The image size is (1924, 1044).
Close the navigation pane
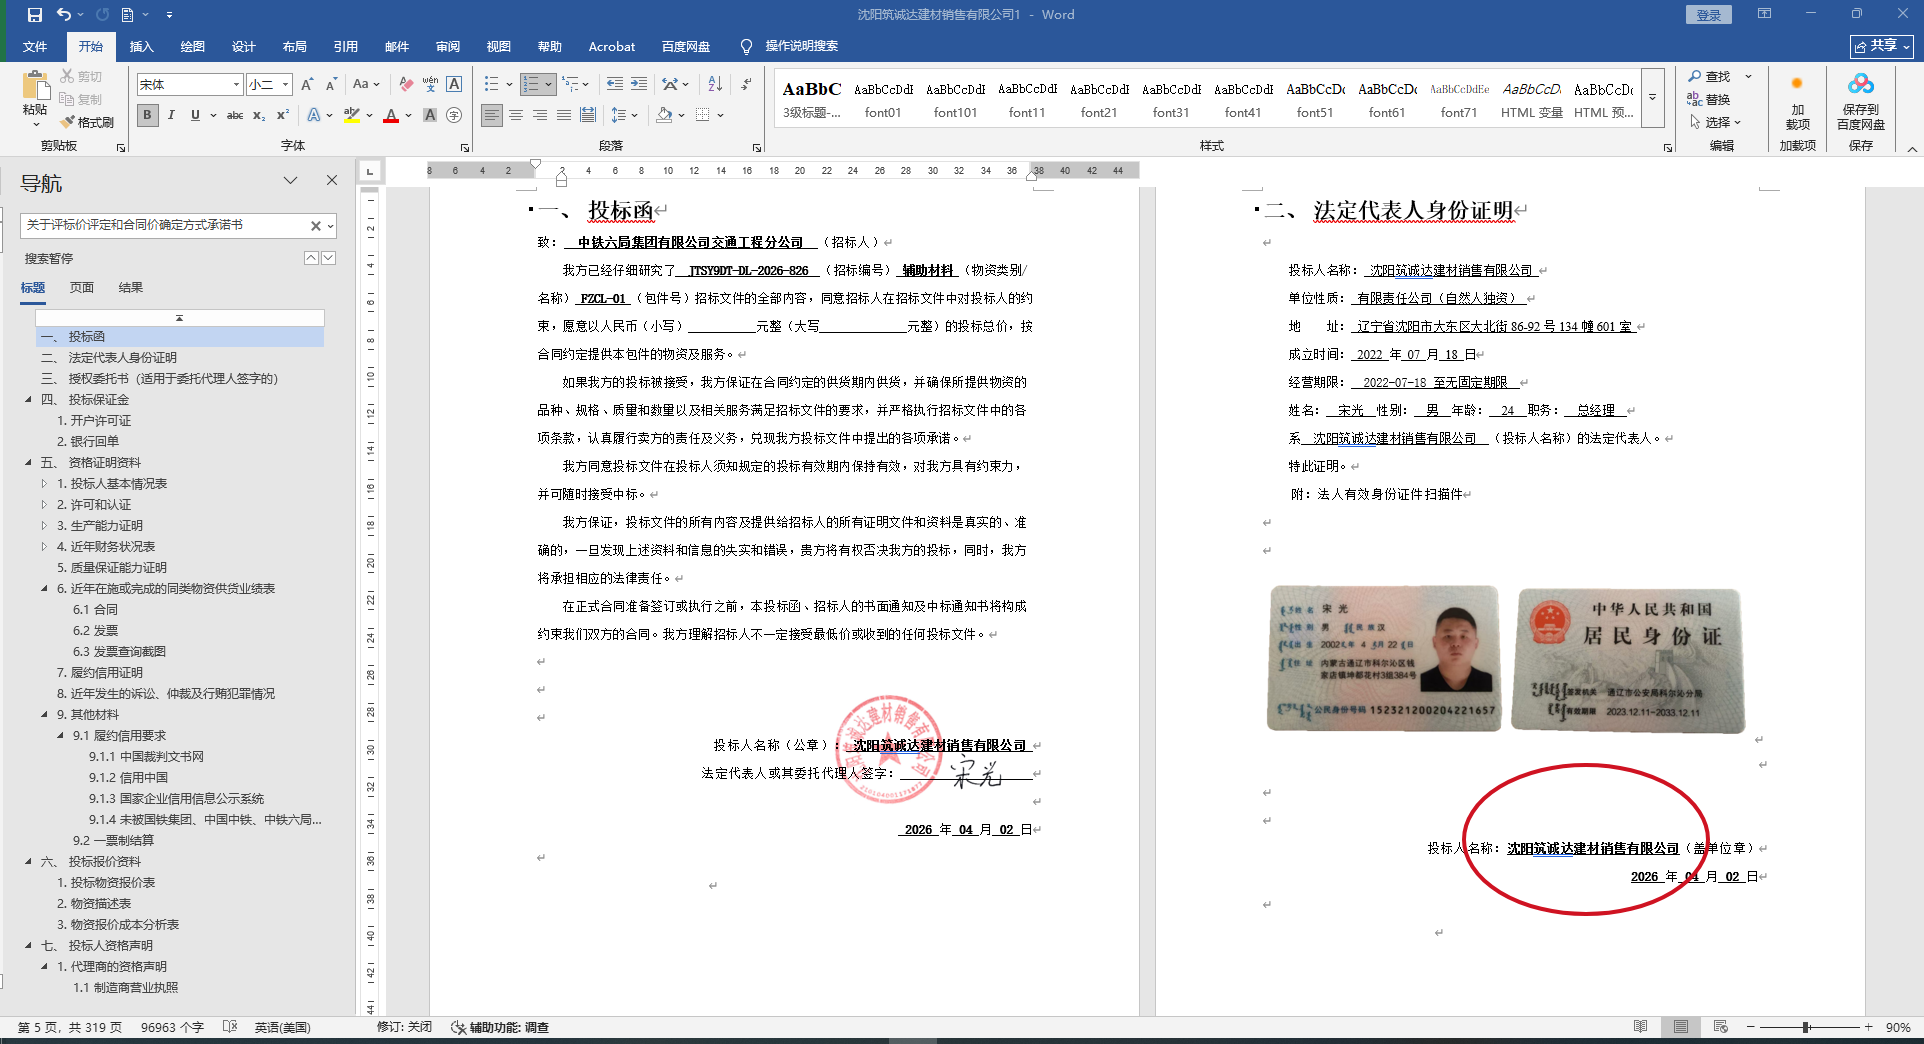[332, 181]
